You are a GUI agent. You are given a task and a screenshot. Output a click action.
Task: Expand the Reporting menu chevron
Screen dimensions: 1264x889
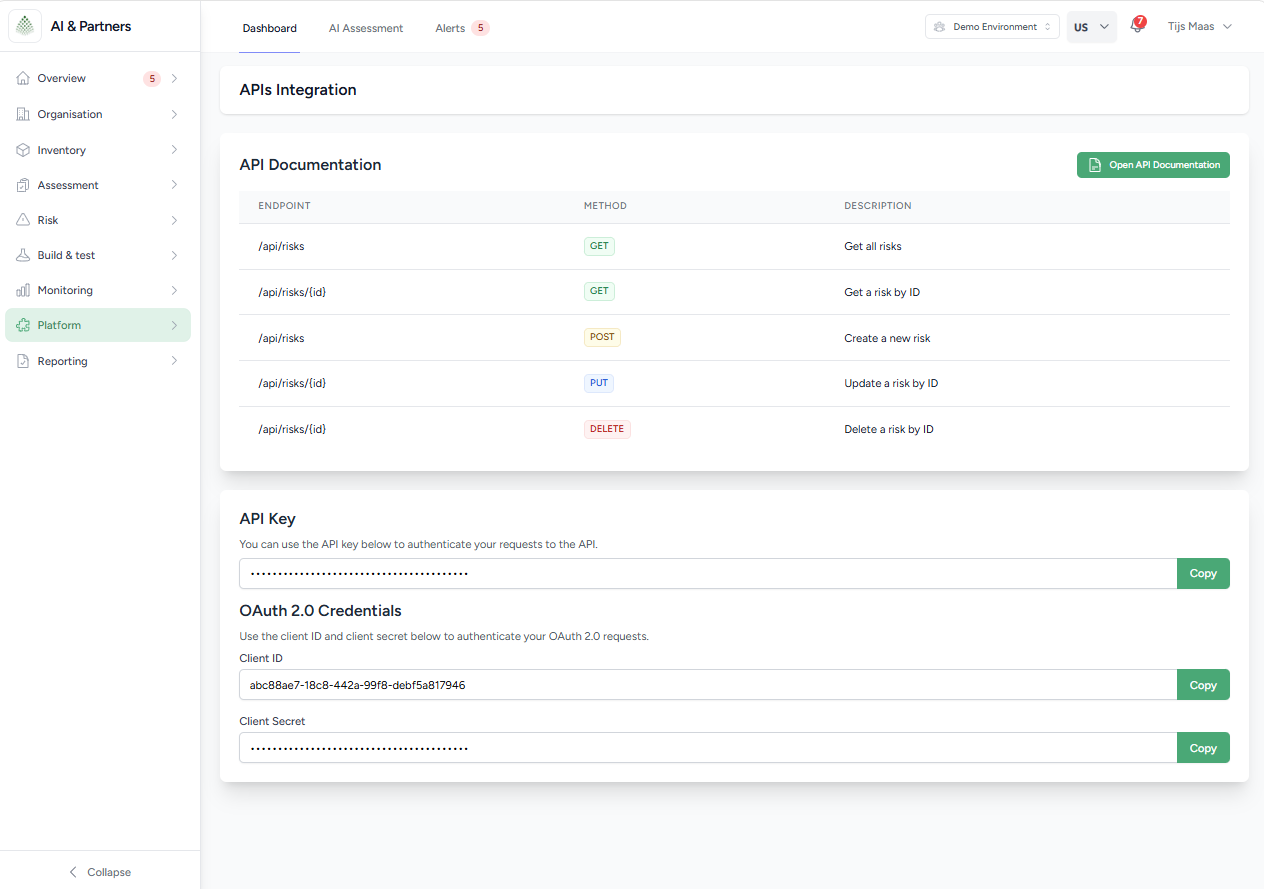(x=174, y=361)
